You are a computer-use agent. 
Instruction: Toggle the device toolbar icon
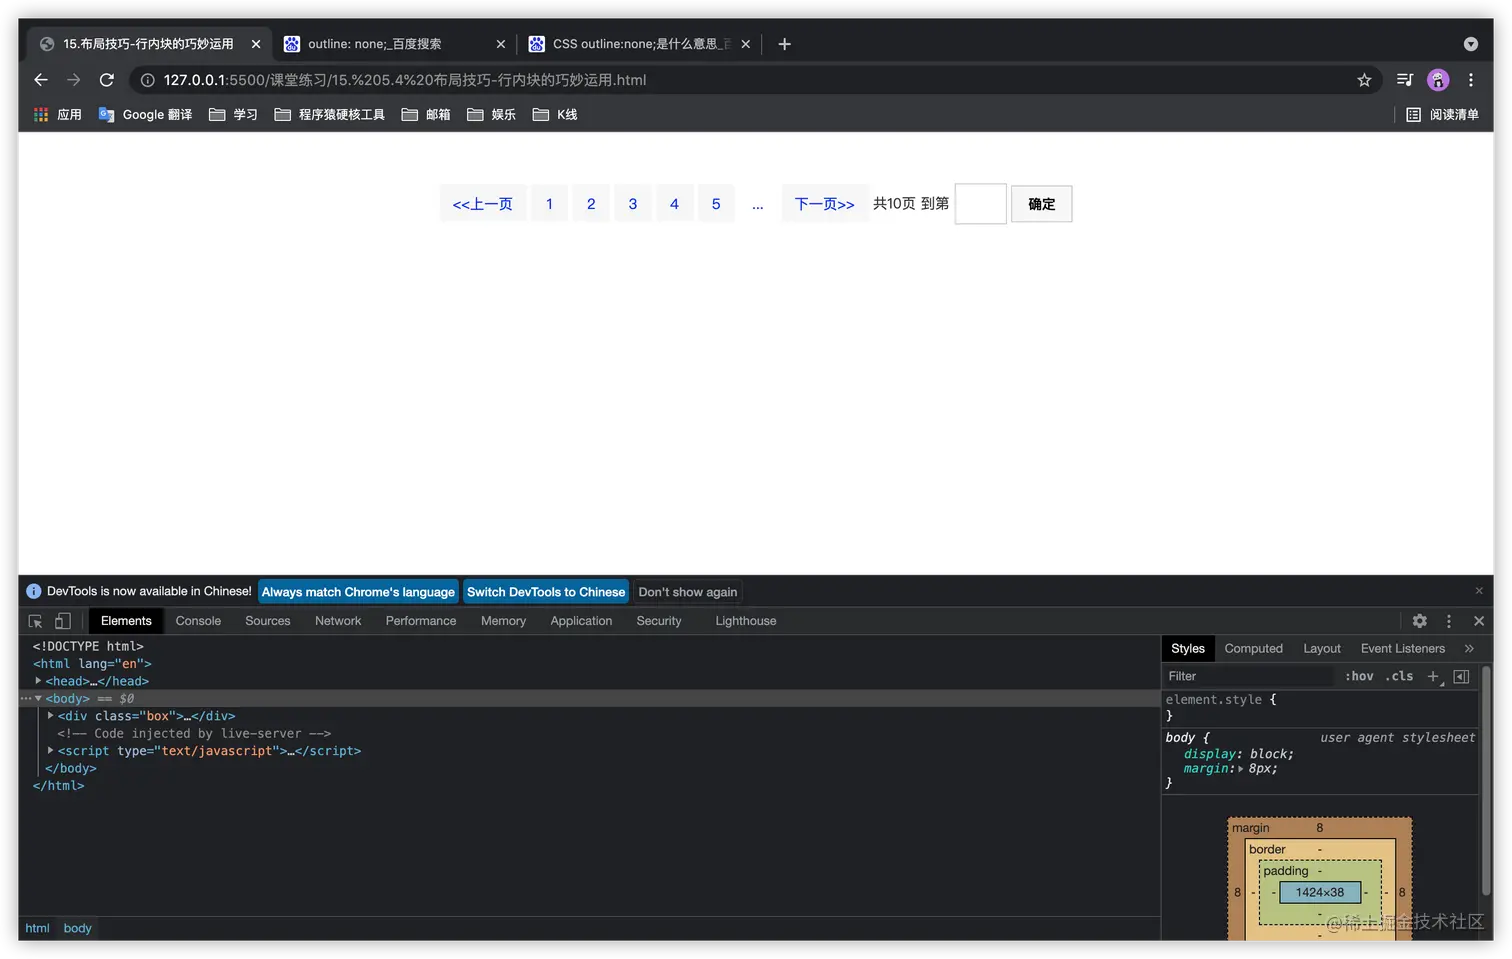pos(62,621)
